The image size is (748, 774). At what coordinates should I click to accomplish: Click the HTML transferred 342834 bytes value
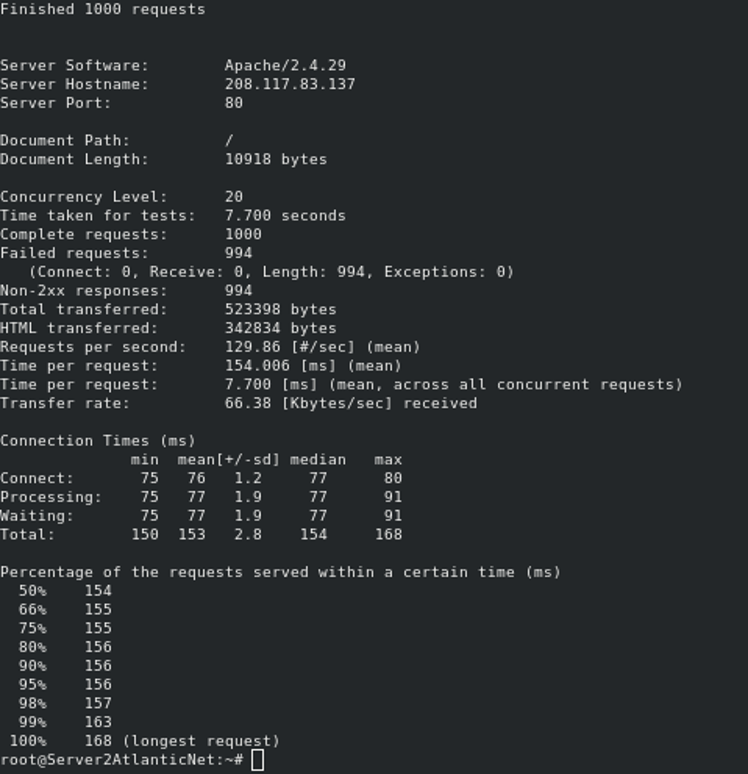[x=280, y=328]
